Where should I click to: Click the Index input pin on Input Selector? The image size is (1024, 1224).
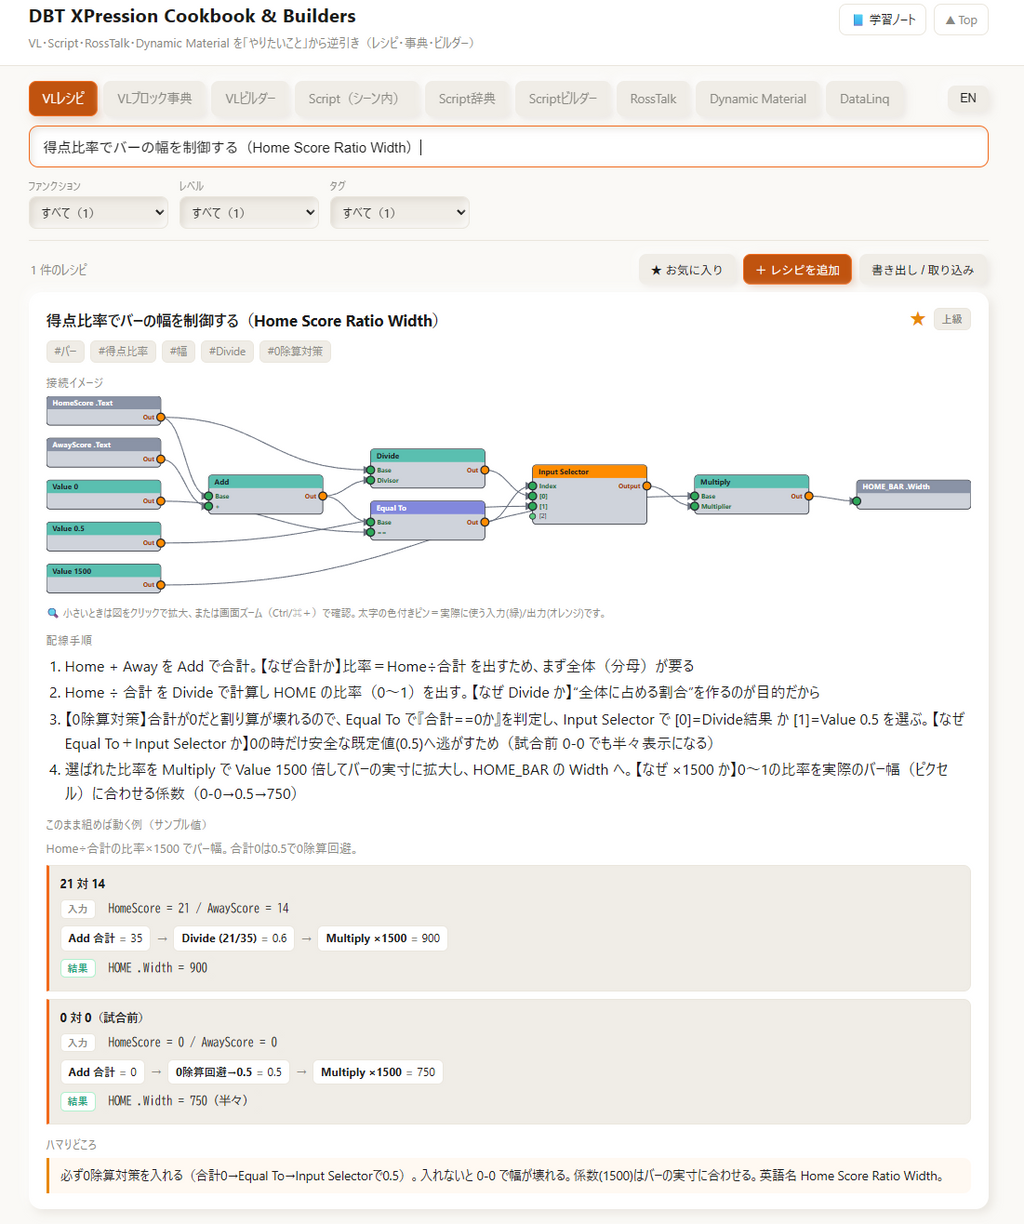[533, 486]
